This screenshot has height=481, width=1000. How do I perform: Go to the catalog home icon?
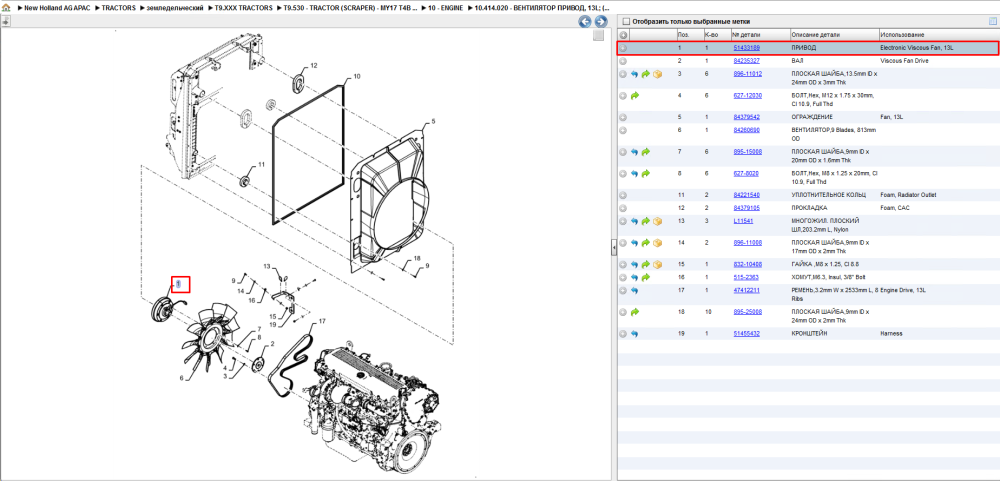click(x=6, y=8)
